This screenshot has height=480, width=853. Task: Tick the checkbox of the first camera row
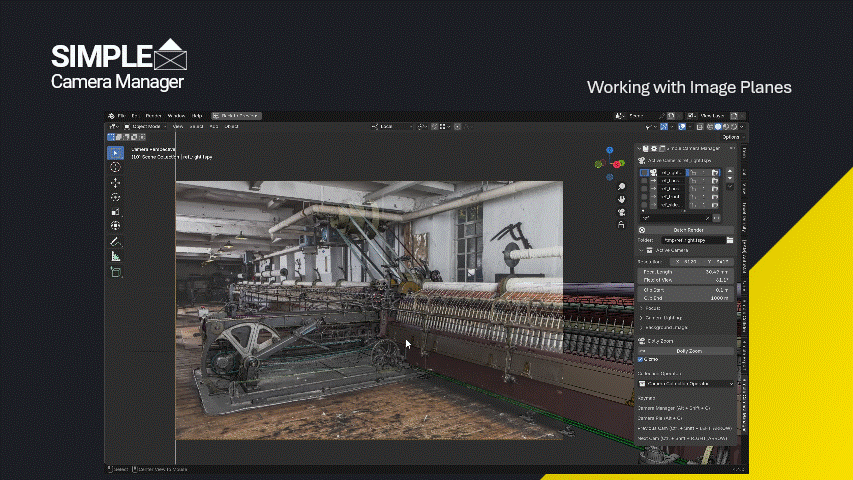coord(644,173)
